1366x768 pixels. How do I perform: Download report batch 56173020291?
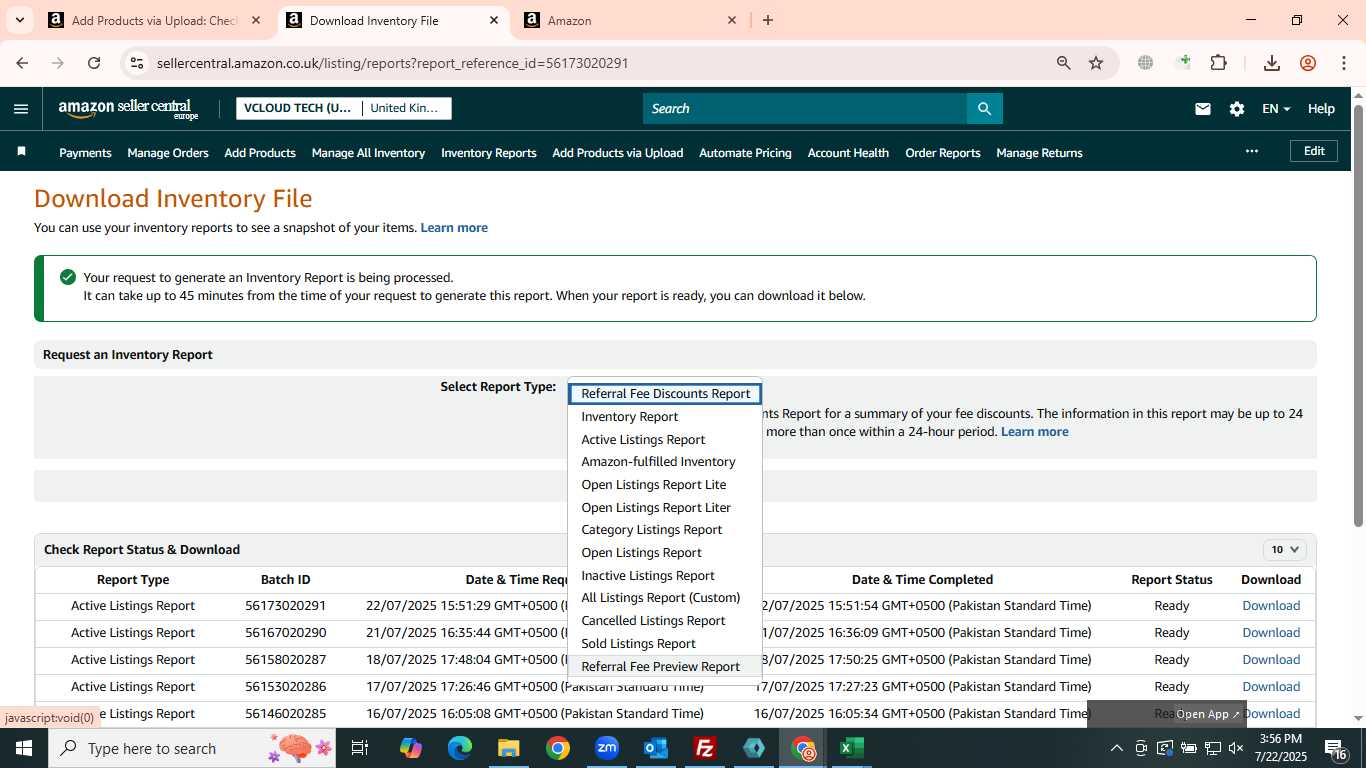[1271, 606]
